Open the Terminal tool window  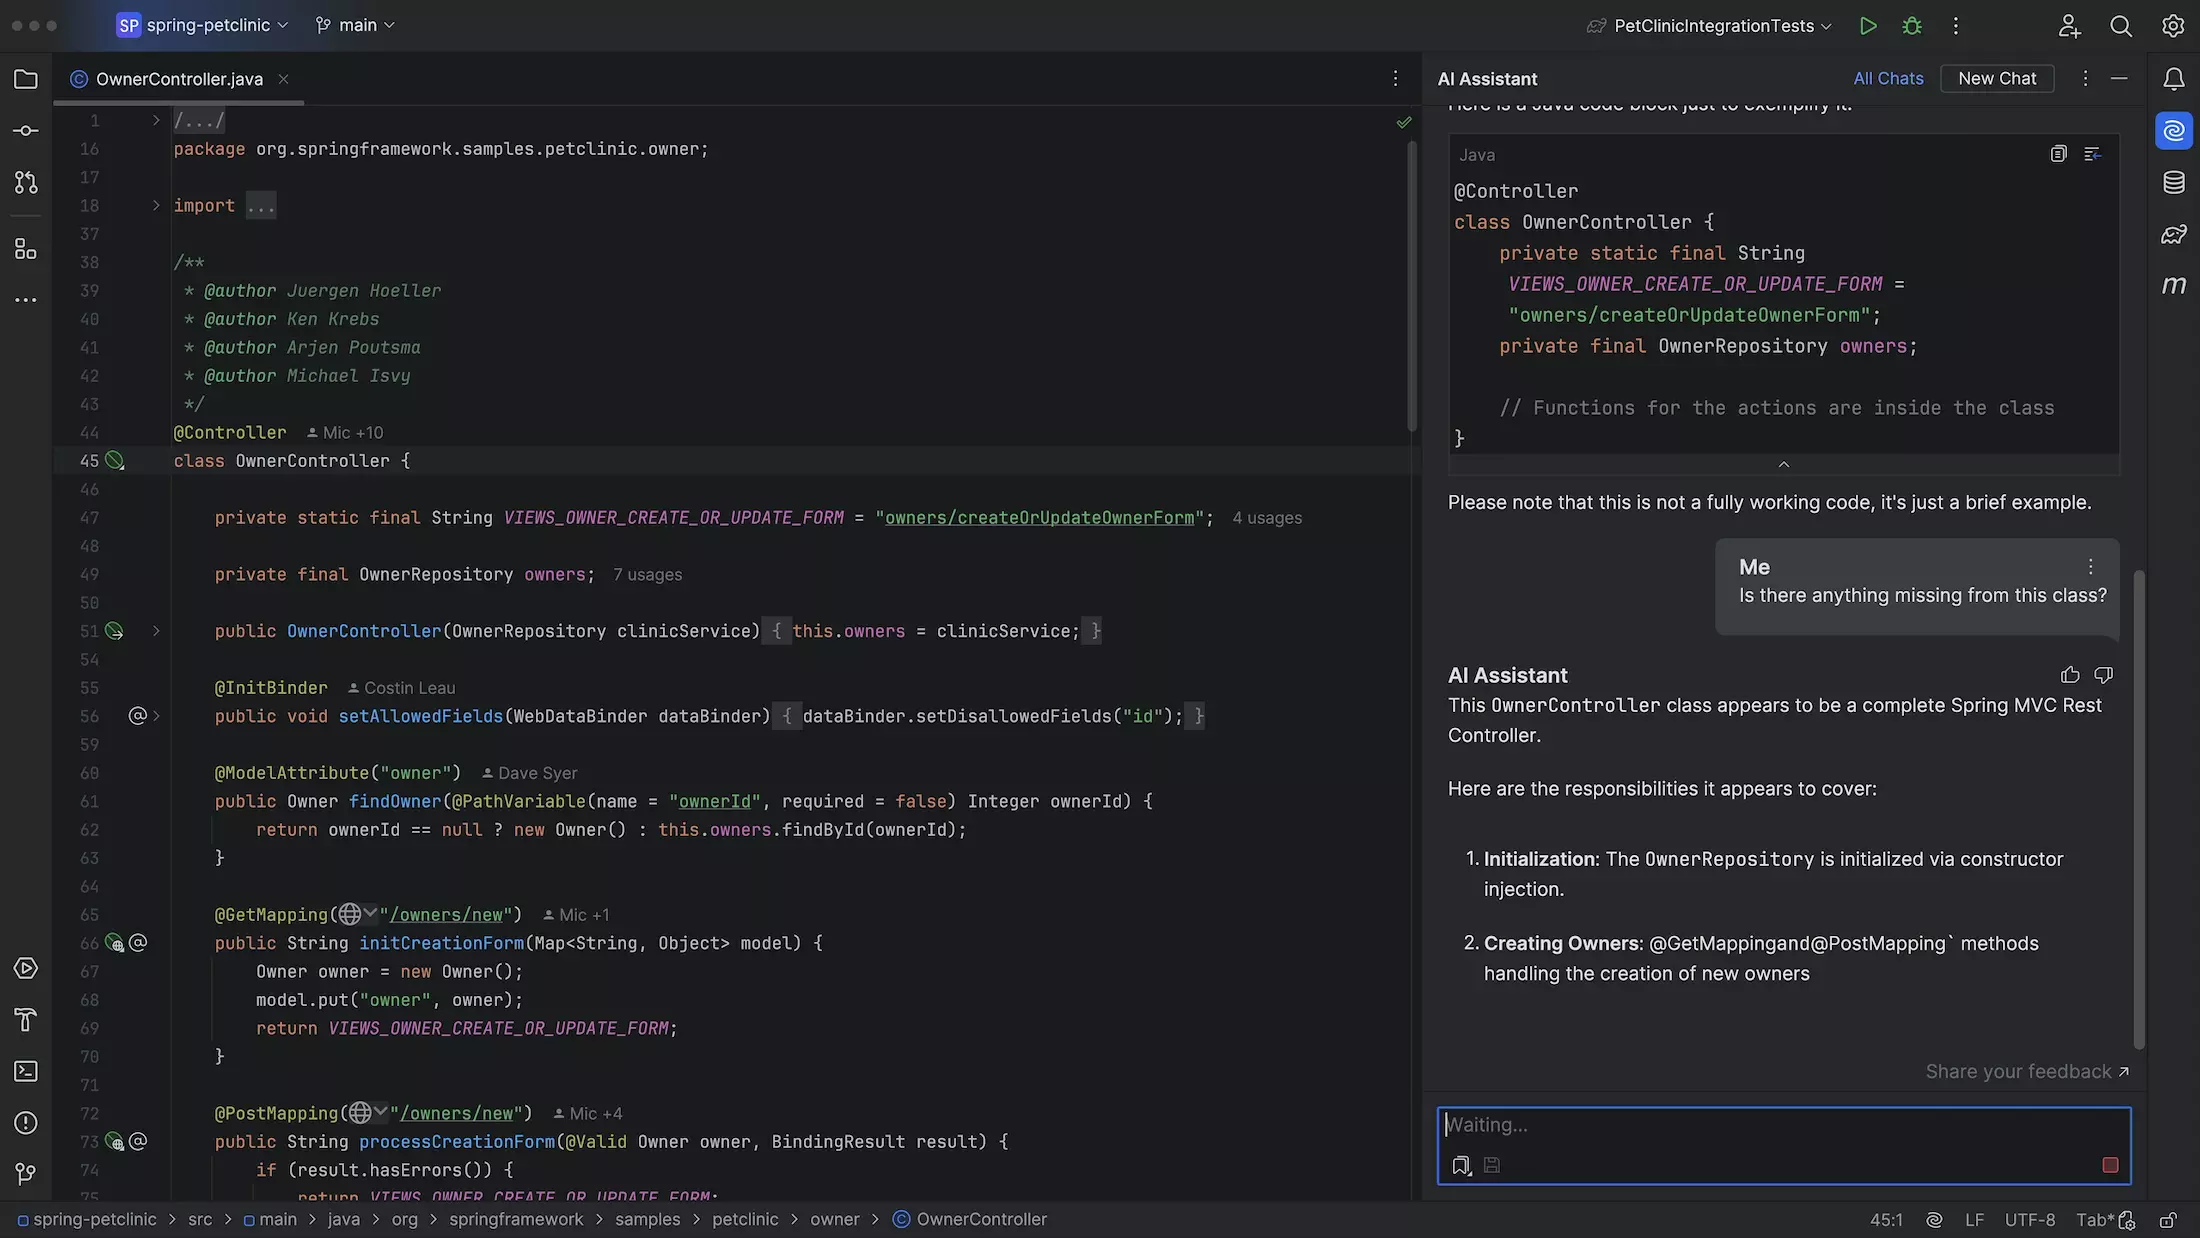pyautogui.click(x=25, y=1070)
